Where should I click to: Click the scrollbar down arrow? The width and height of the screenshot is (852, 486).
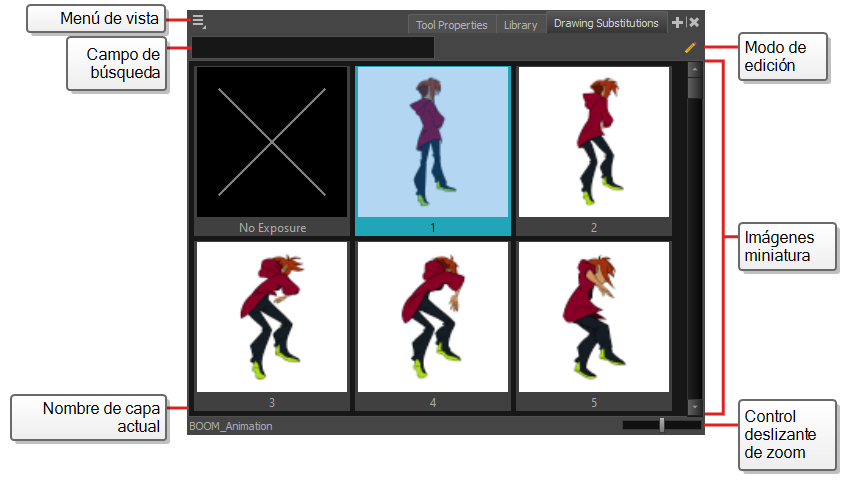coord(694,407)
